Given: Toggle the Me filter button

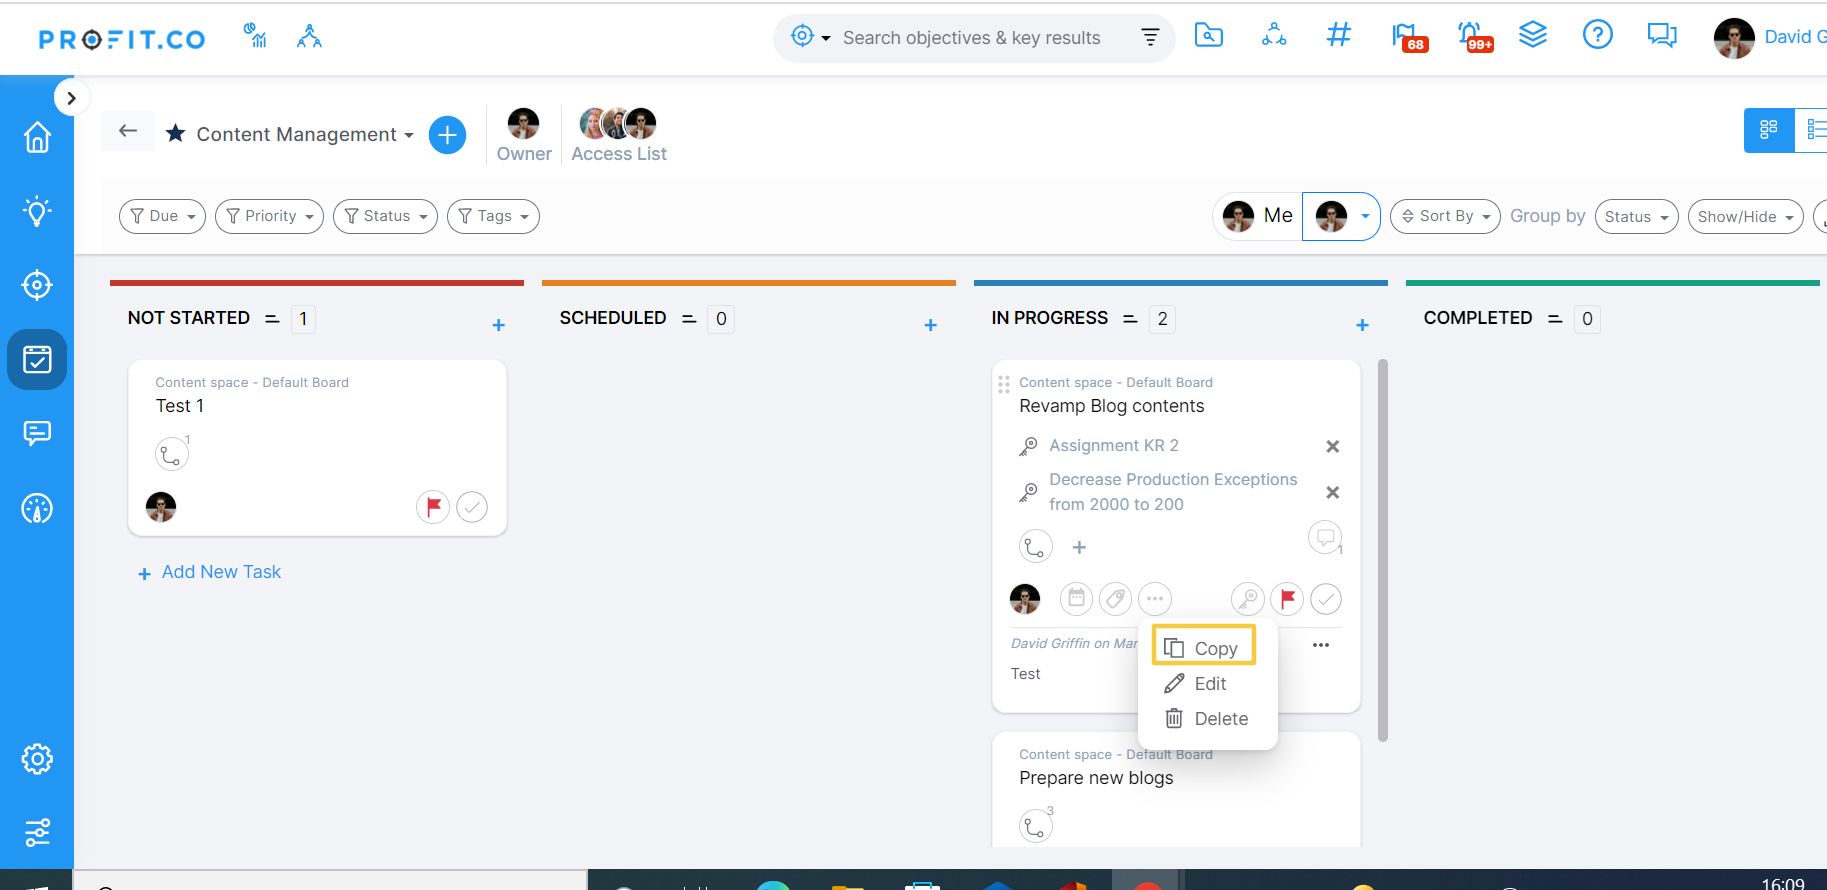Looking at the screenshot, I should coord(1258,216).
